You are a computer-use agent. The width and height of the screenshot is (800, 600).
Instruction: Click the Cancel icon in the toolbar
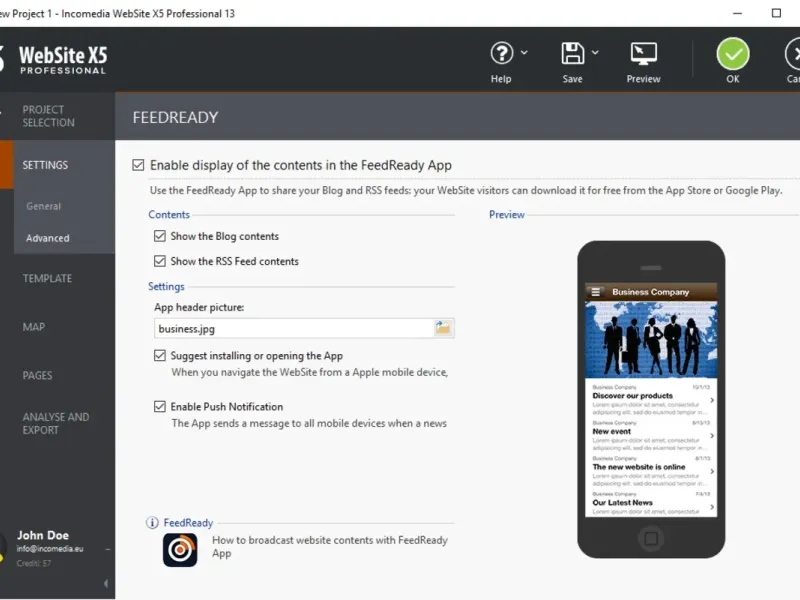tap(792, 54)
